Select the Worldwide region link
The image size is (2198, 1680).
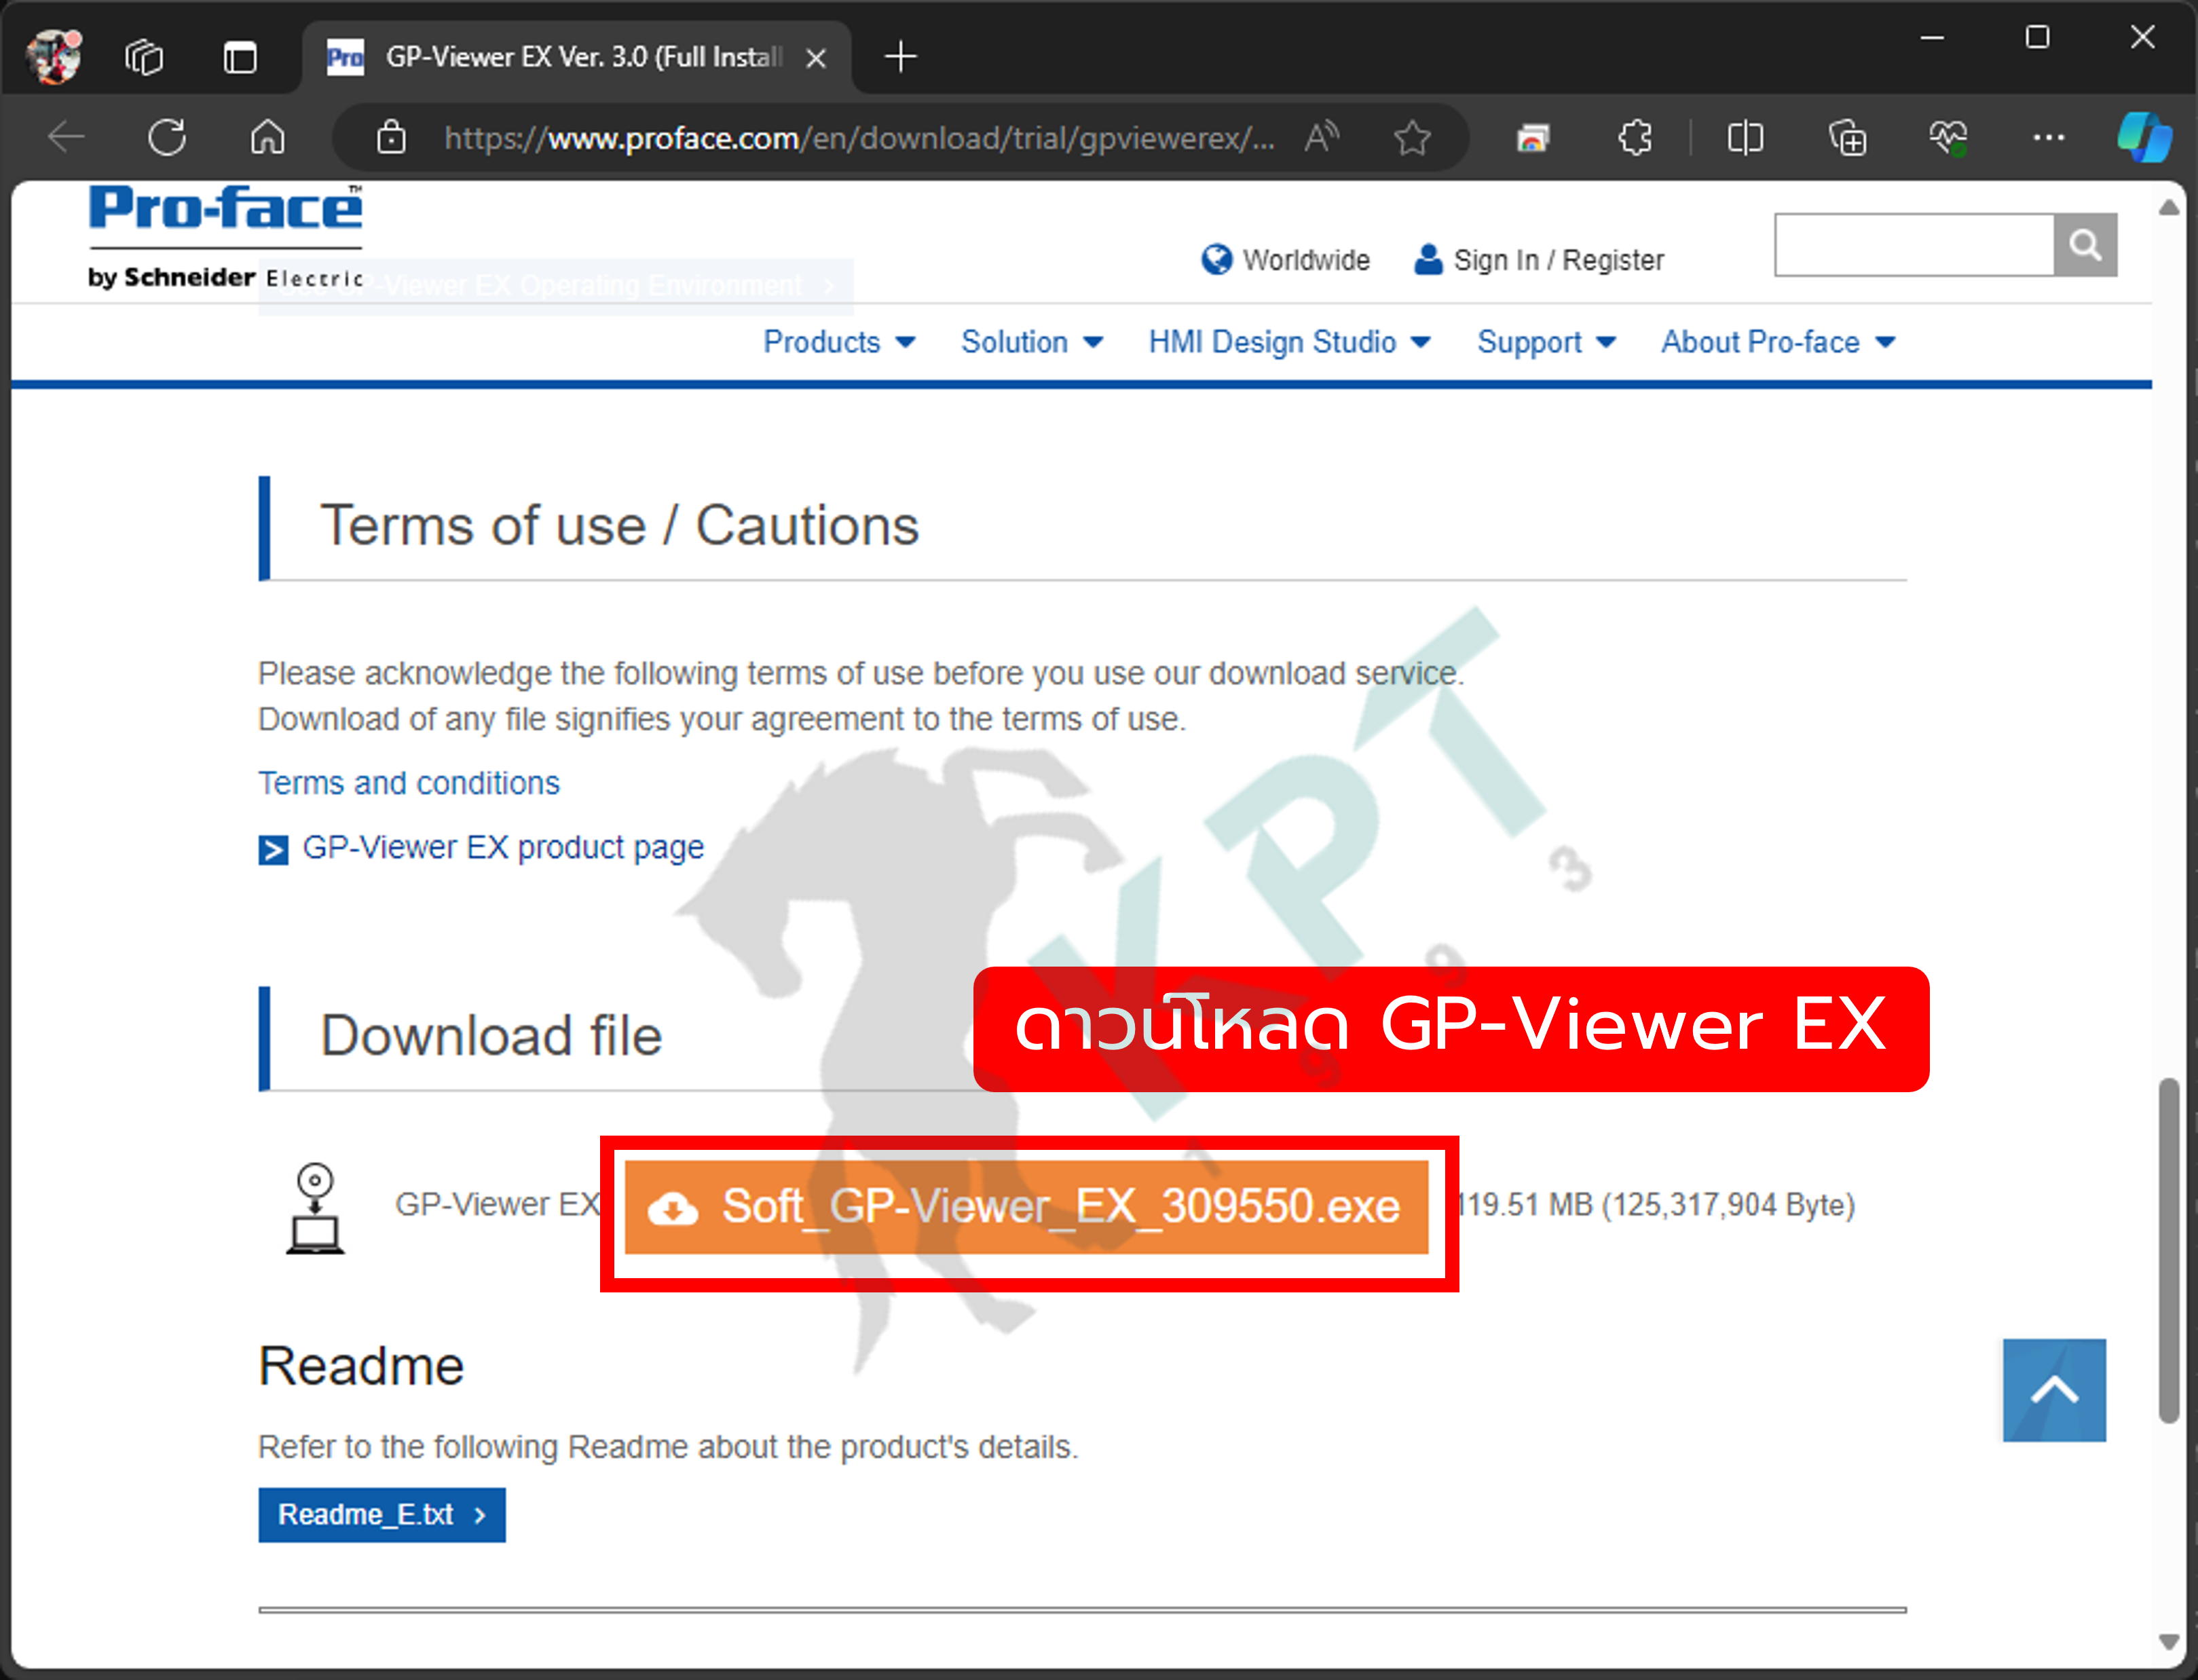point(1286,260)
